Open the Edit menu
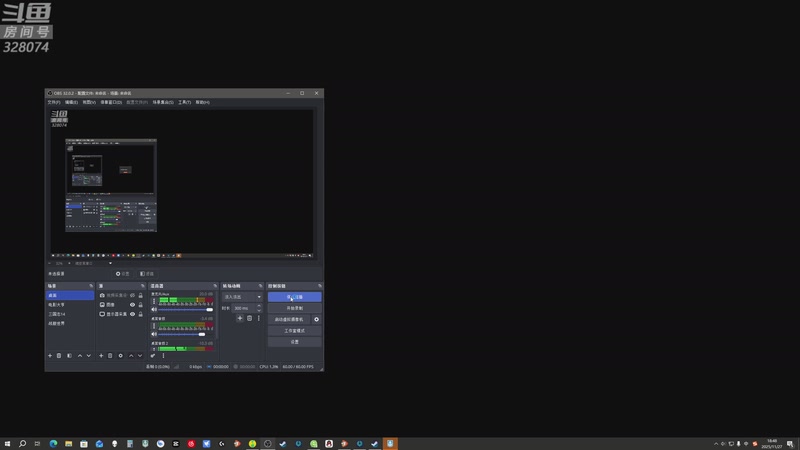 click(71, 102)
